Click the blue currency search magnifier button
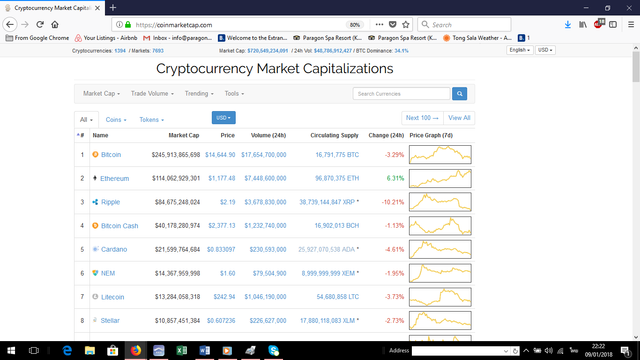 coord(460,93)
